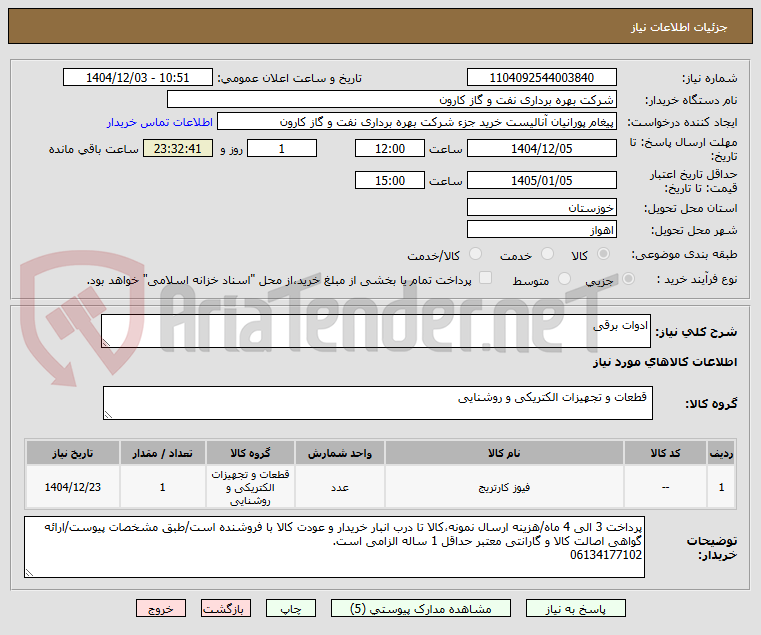Click the 12:00 deadline time field
This screenshot has height=635, width=761.
coord(390,149)
